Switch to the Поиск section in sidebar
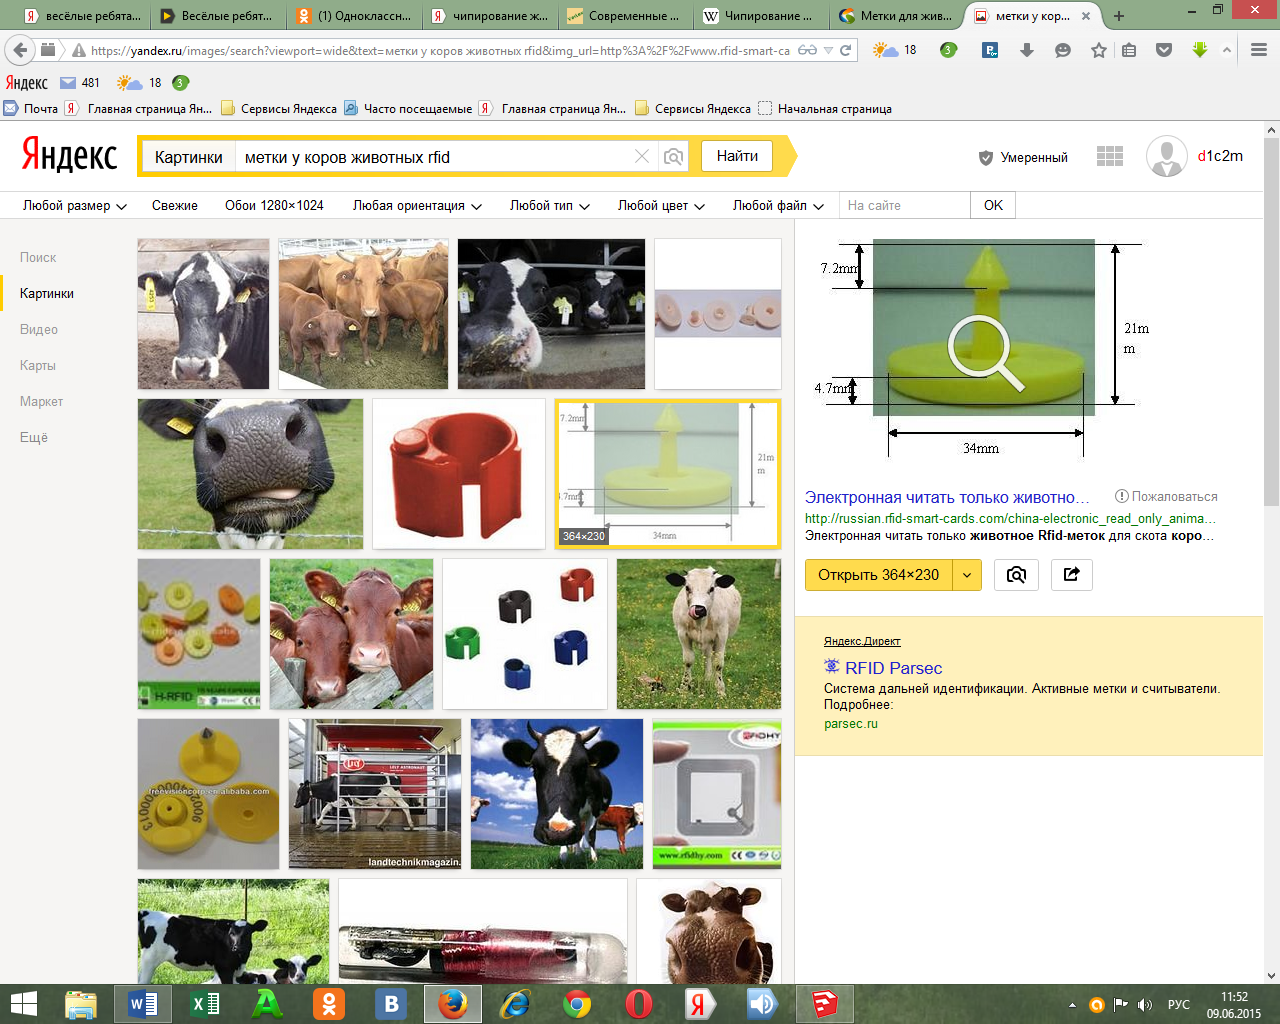The width and height of the screenshot is (1280, 1024). click(38, 257)
